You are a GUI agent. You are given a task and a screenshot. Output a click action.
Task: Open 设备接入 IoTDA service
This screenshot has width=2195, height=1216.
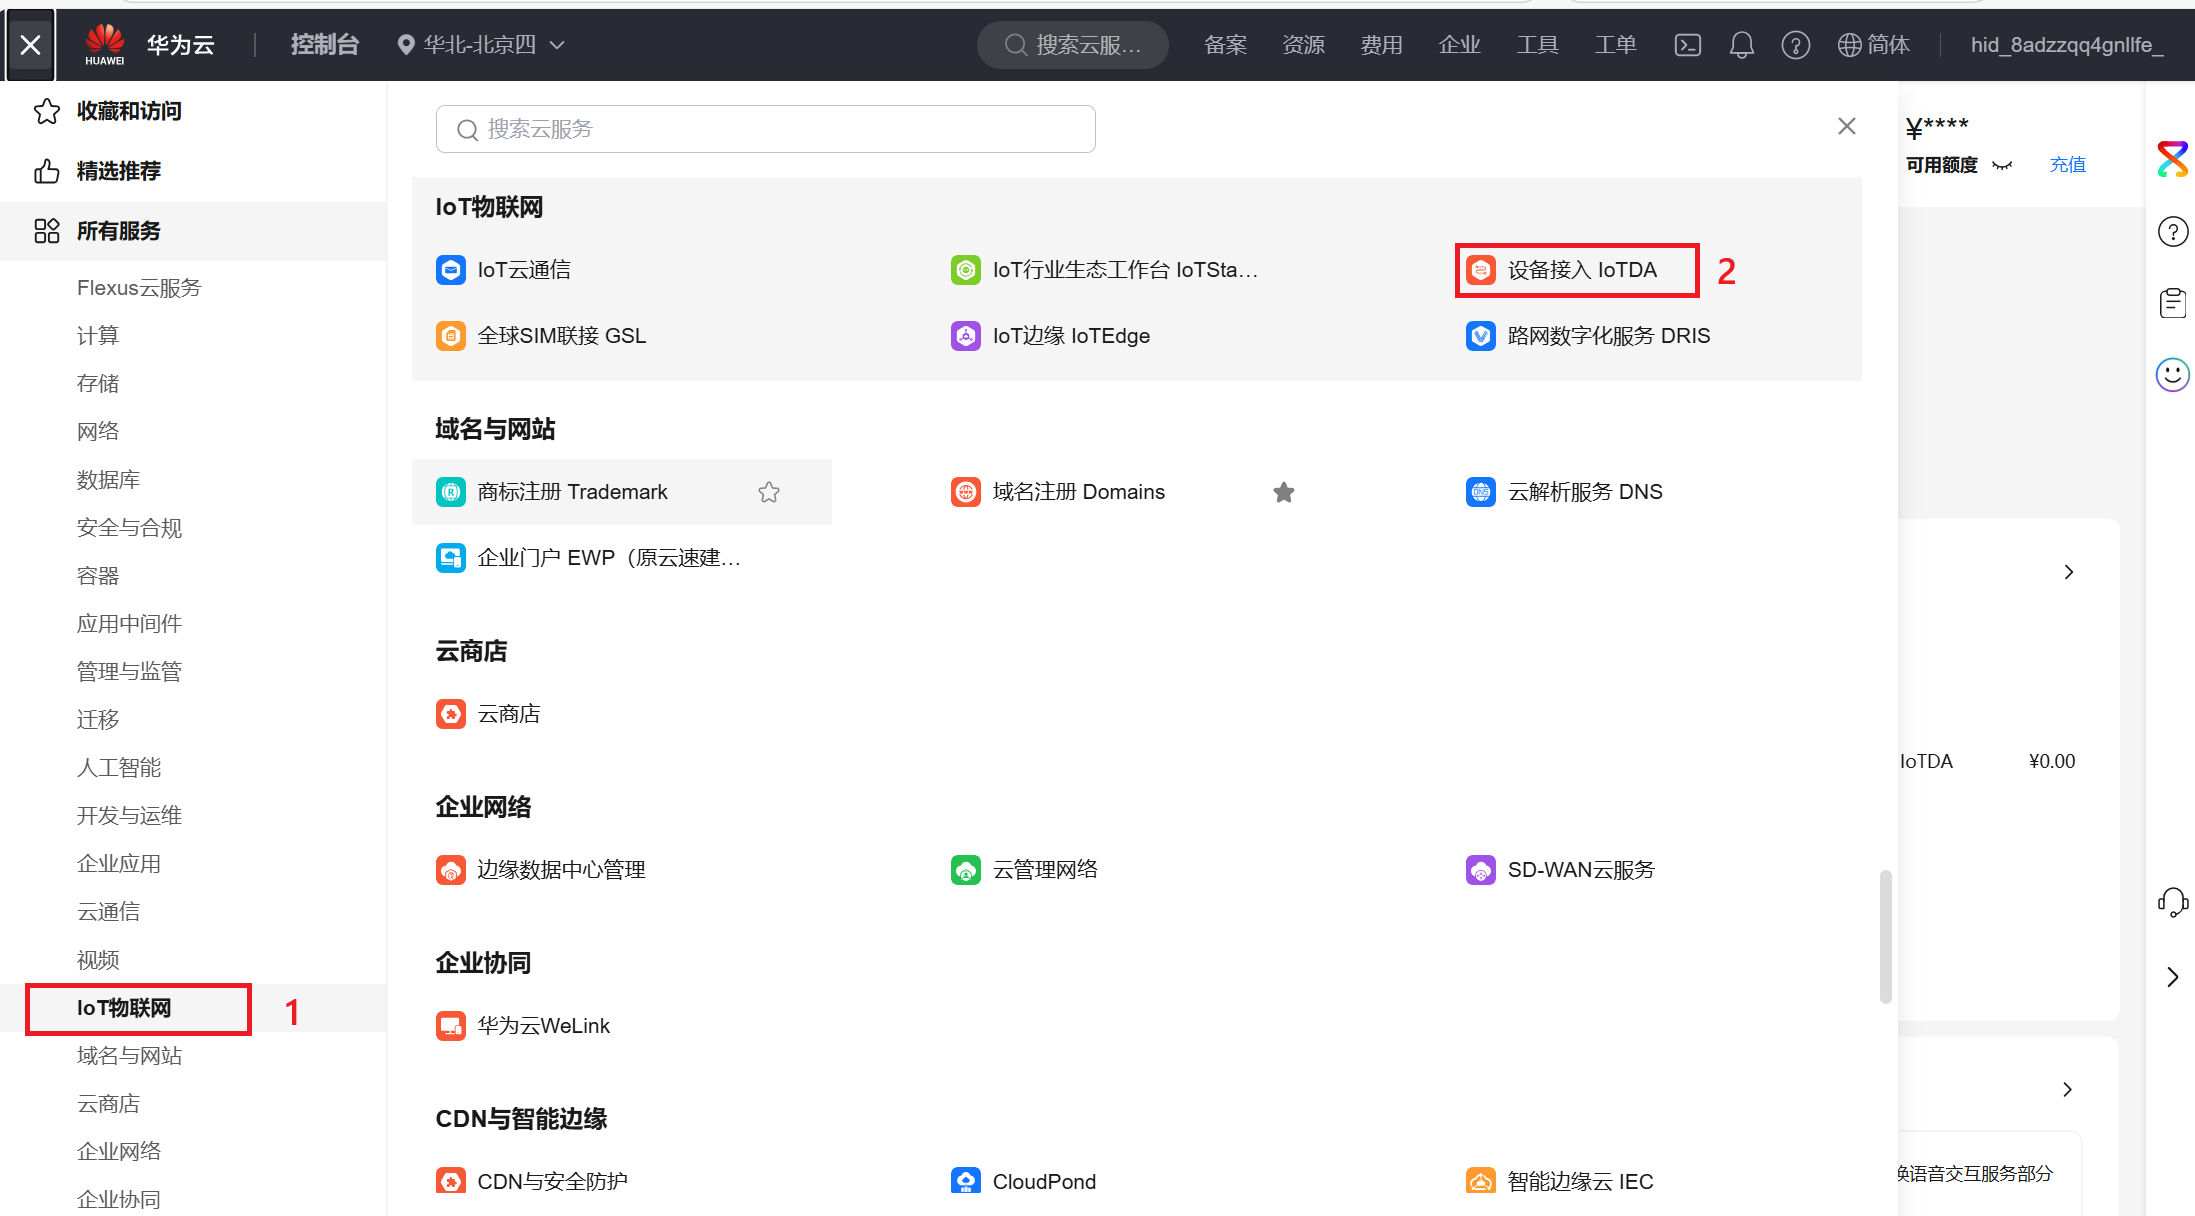click(x=1577, y=270)
